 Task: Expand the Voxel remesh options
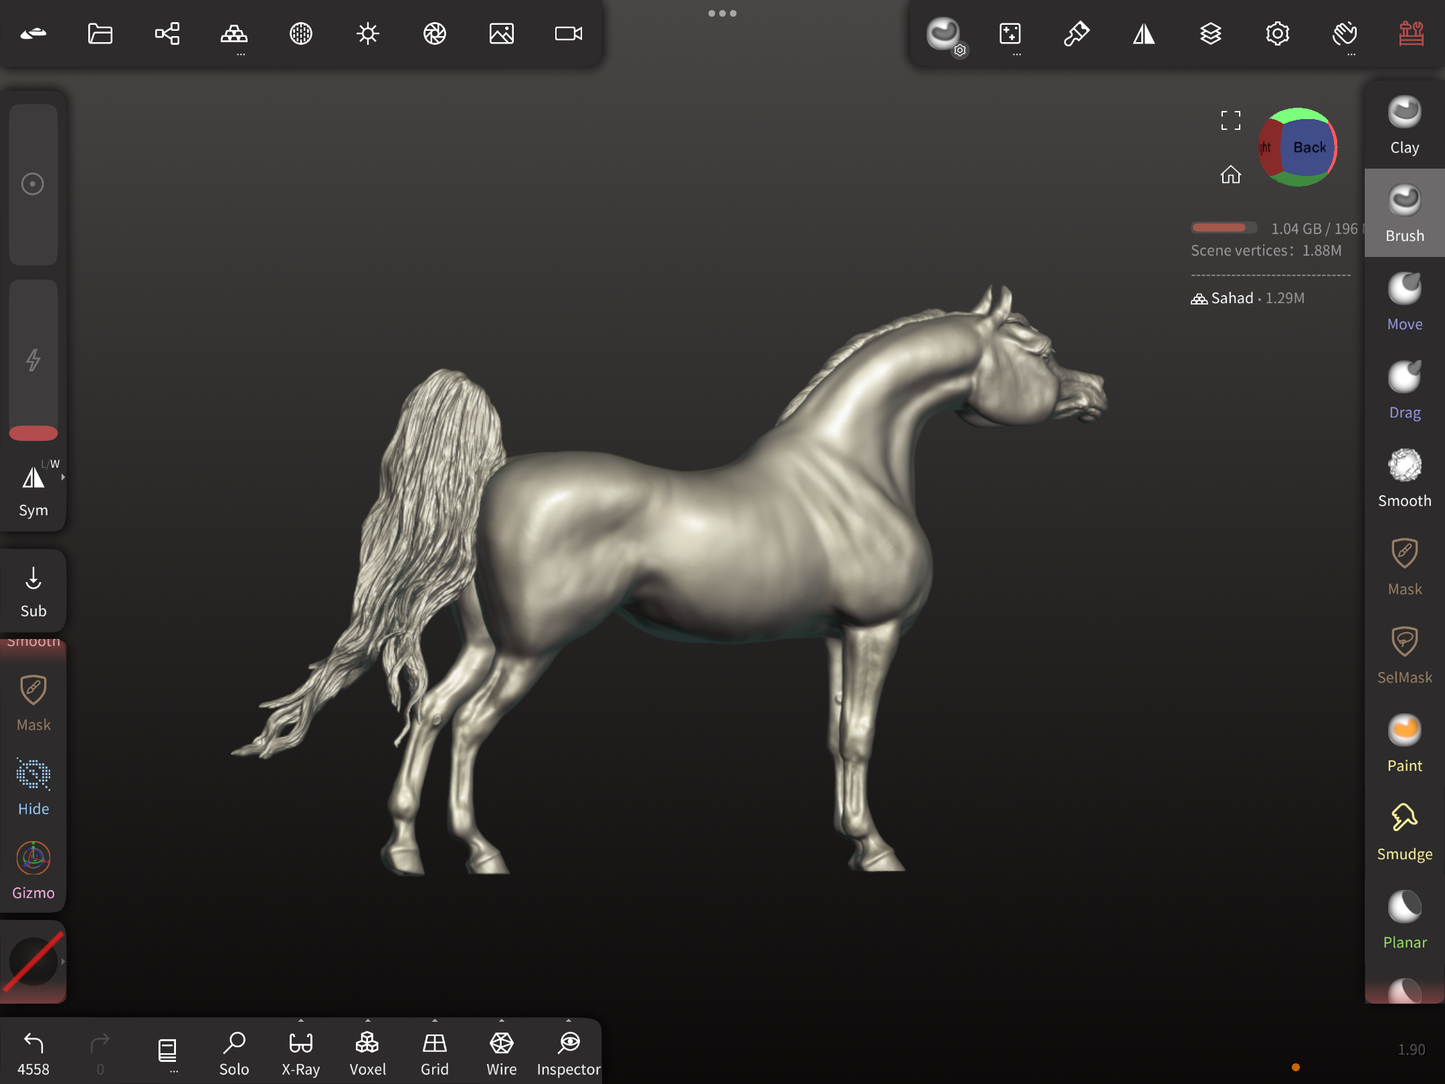coord(367,1022)
